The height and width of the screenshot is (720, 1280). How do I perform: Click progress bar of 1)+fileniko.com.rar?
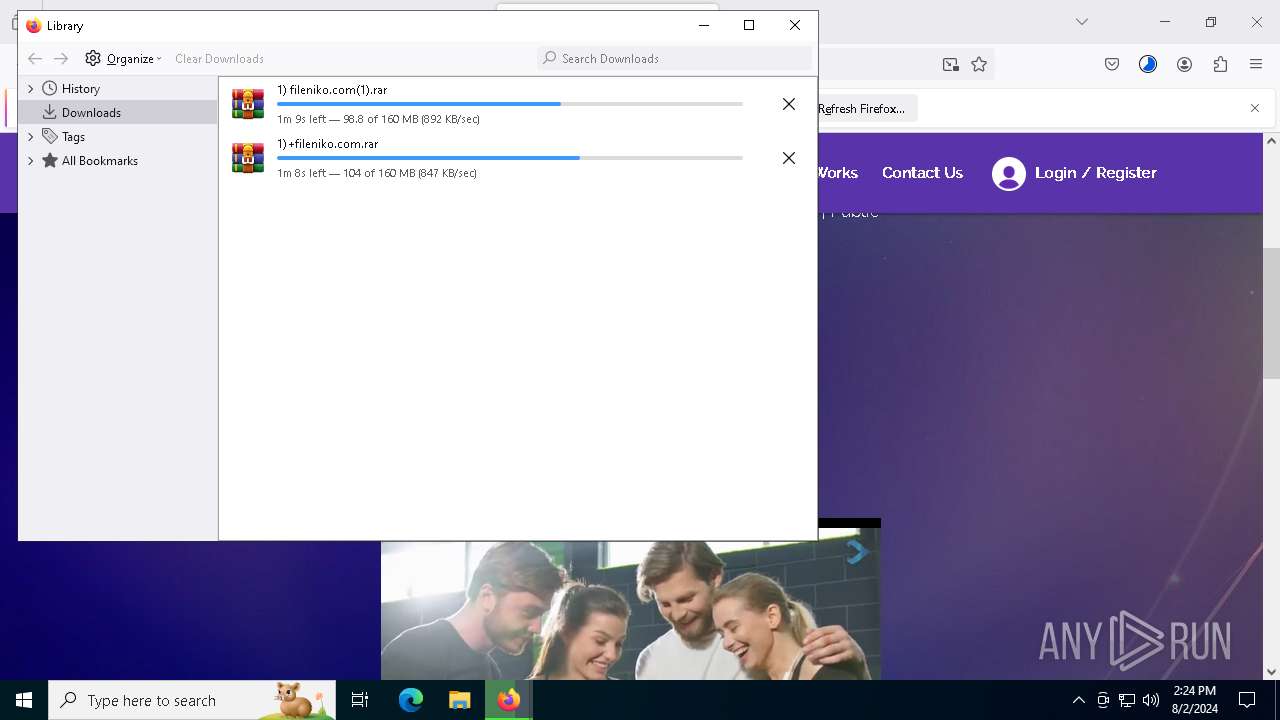509,158
